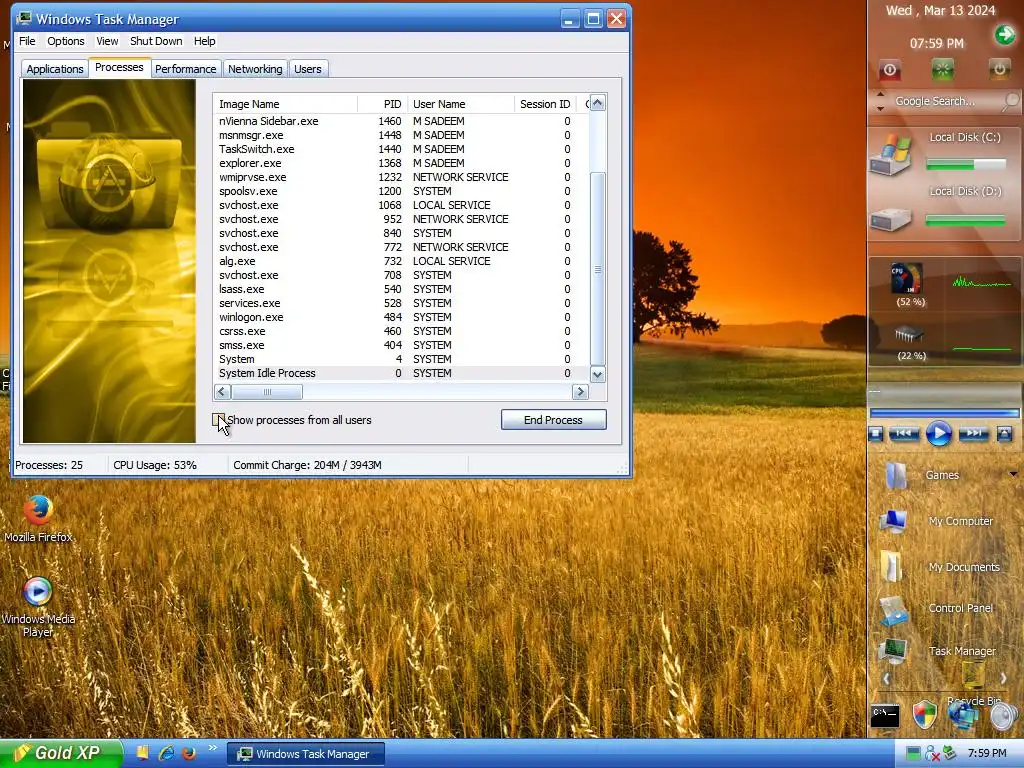Viewport: 1024px width, 768px height.
Task: Open My Documents from sidebar
Action: (891, 566)
